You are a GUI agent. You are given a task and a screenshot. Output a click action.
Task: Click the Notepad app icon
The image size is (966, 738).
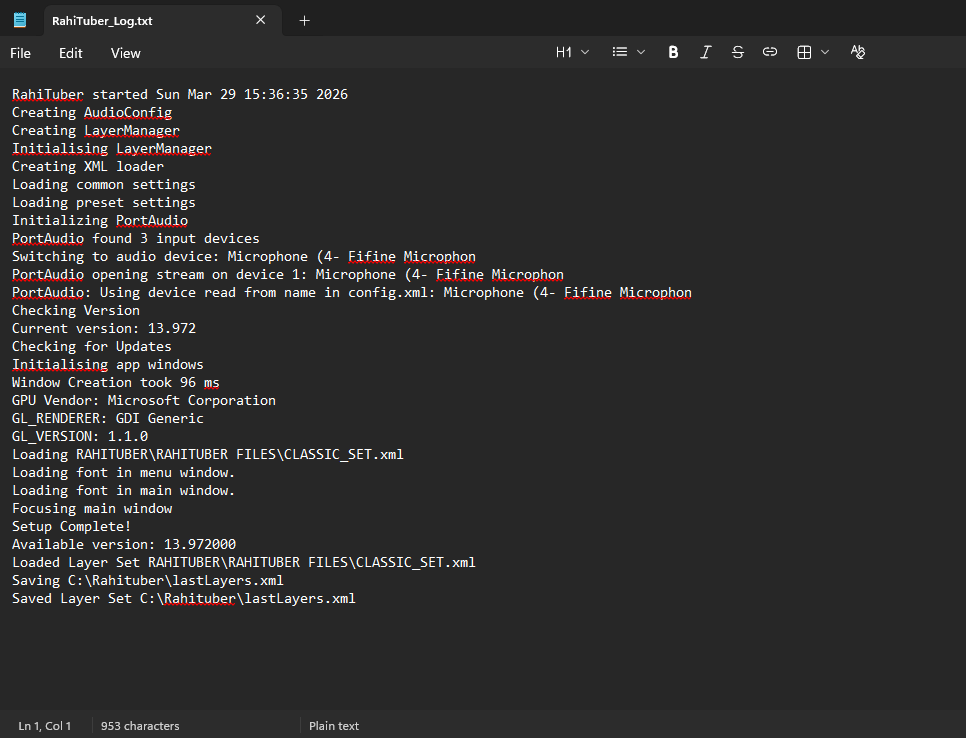point(20,20)
